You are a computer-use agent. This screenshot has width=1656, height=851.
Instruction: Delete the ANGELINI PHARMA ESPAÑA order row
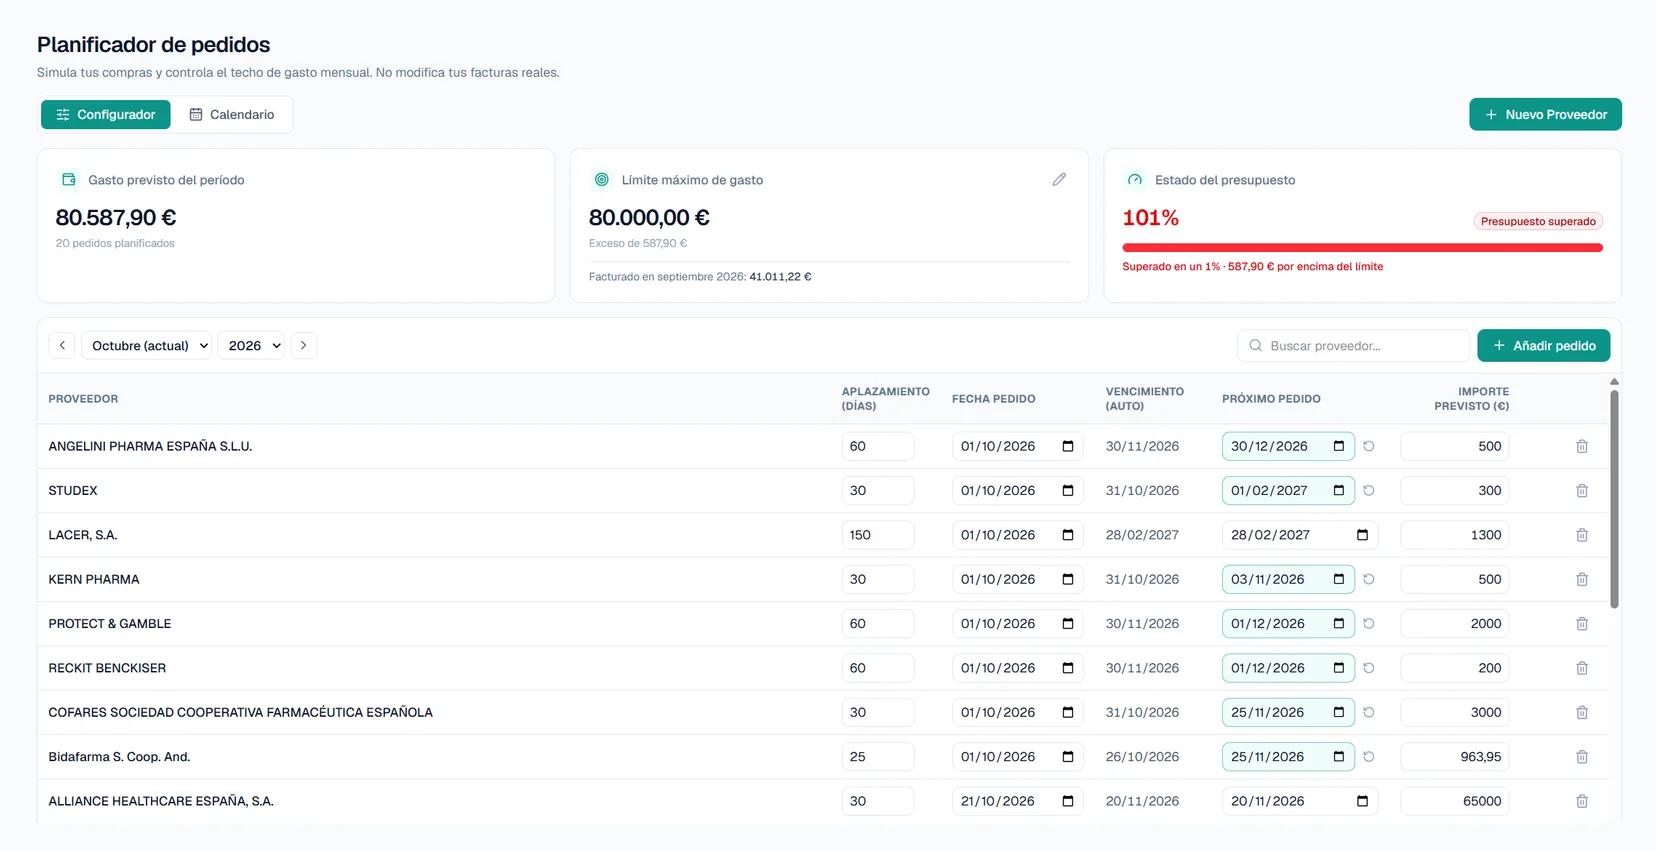(x=1582, y=447)
